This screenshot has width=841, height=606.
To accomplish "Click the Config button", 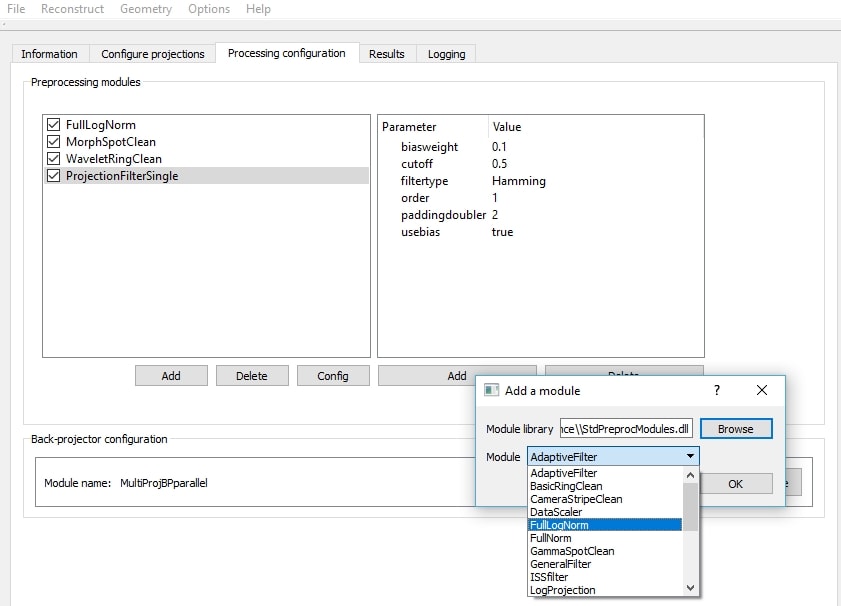I will [x=333, y=376].
